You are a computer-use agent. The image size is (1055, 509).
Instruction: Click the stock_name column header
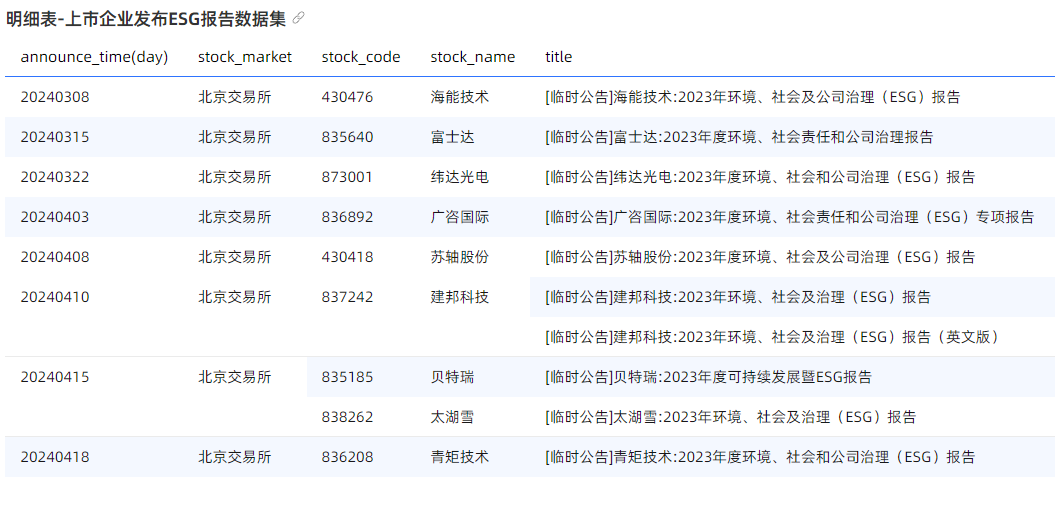tap(473, 57)
